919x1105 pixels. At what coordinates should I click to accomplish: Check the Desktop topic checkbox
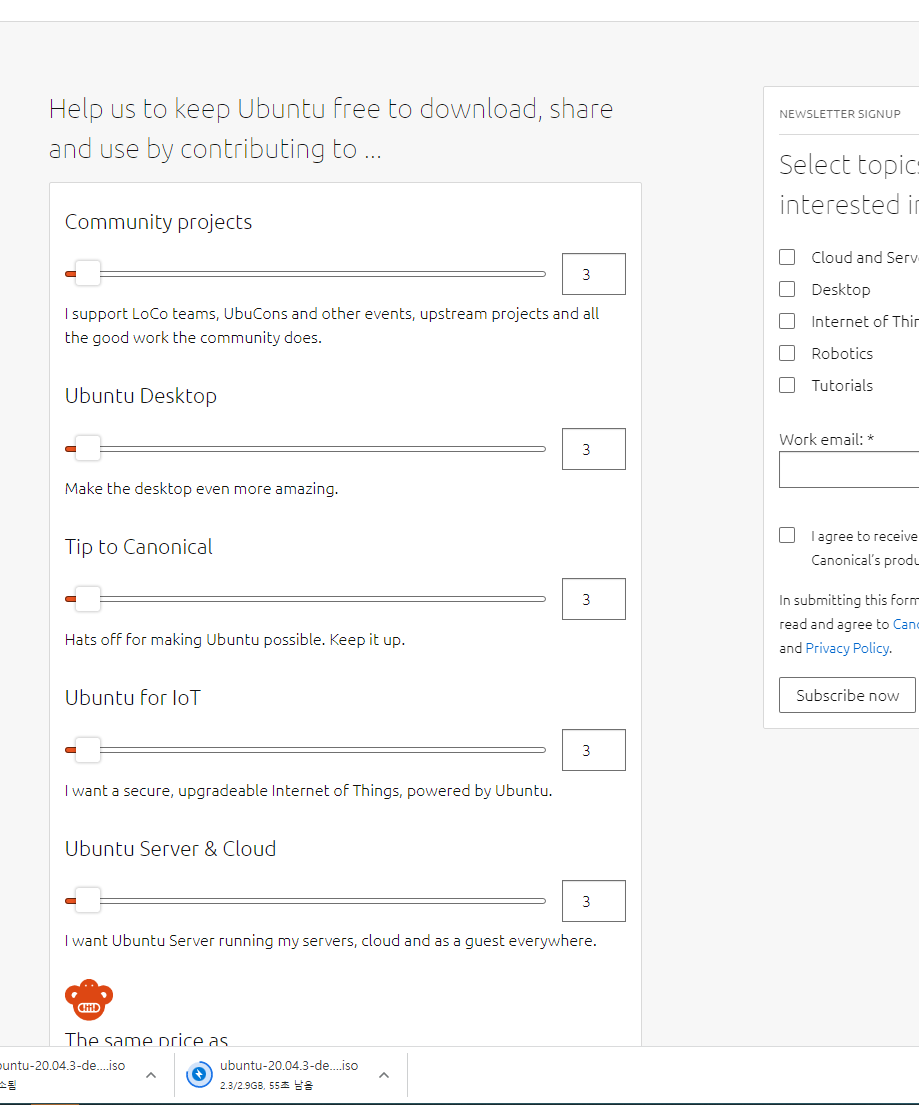[x=787, y=289]
